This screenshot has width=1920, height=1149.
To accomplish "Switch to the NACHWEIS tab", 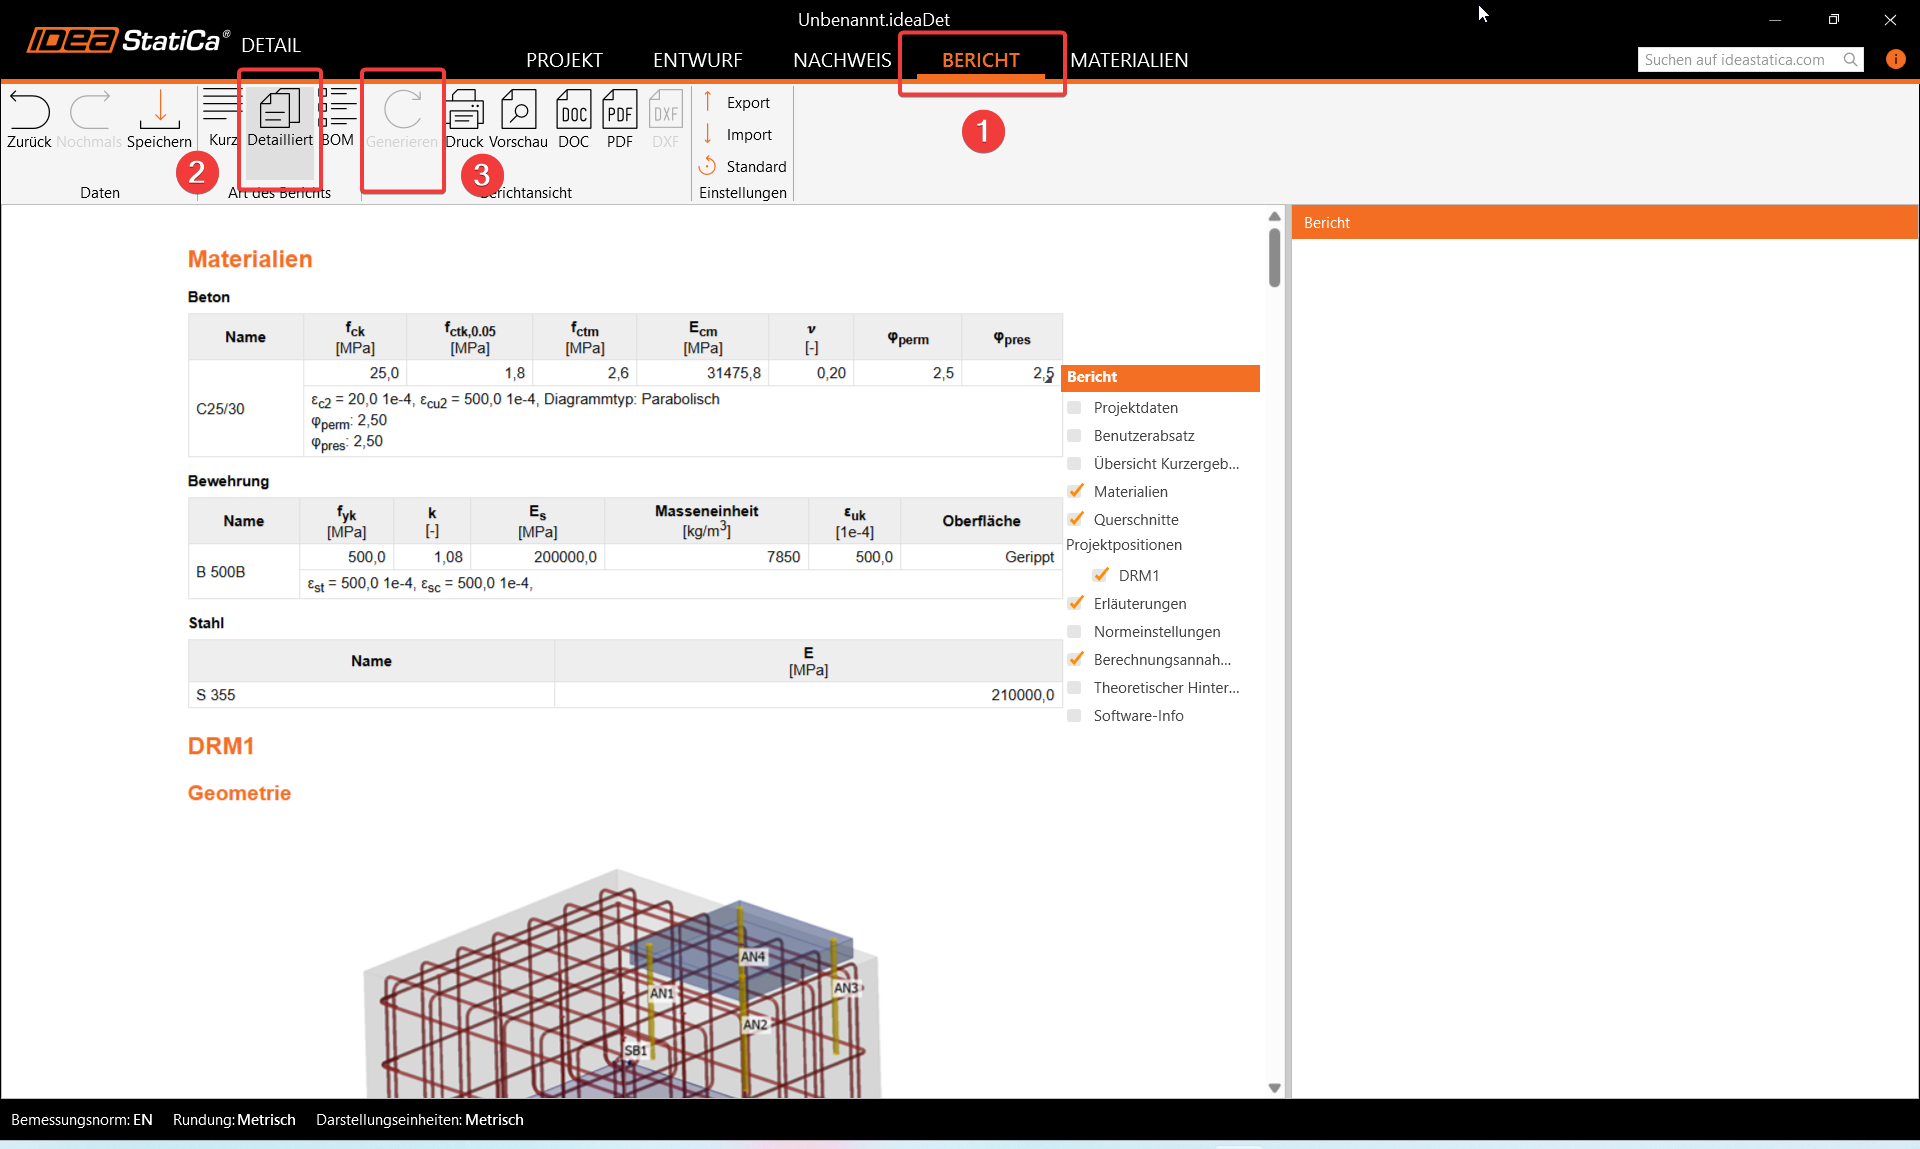I will 842,60.
